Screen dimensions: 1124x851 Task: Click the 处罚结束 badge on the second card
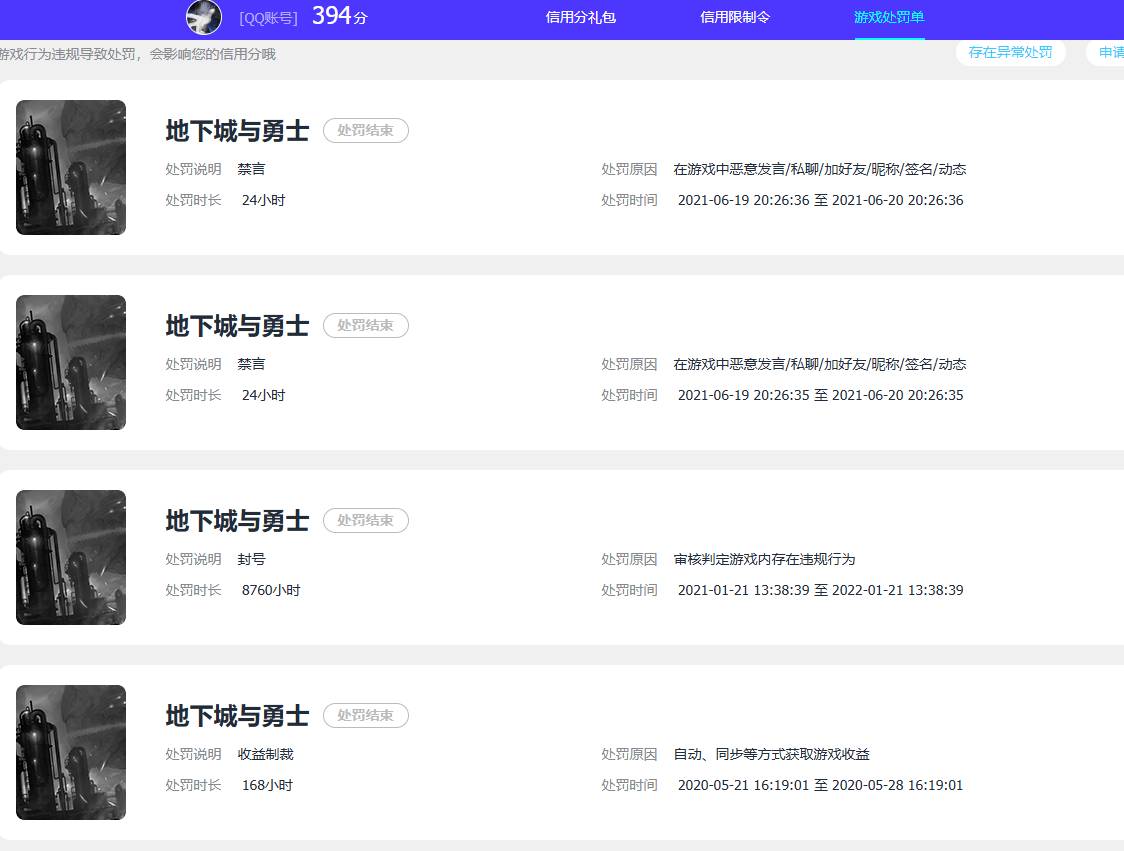(366, 325)
